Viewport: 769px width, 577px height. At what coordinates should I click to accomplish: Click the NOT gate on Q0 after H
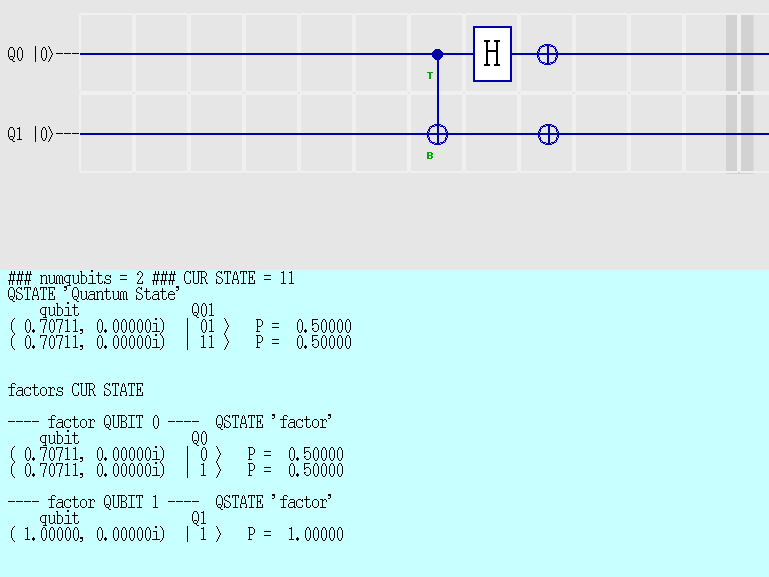pyautogui.click(x=547, y=54)
